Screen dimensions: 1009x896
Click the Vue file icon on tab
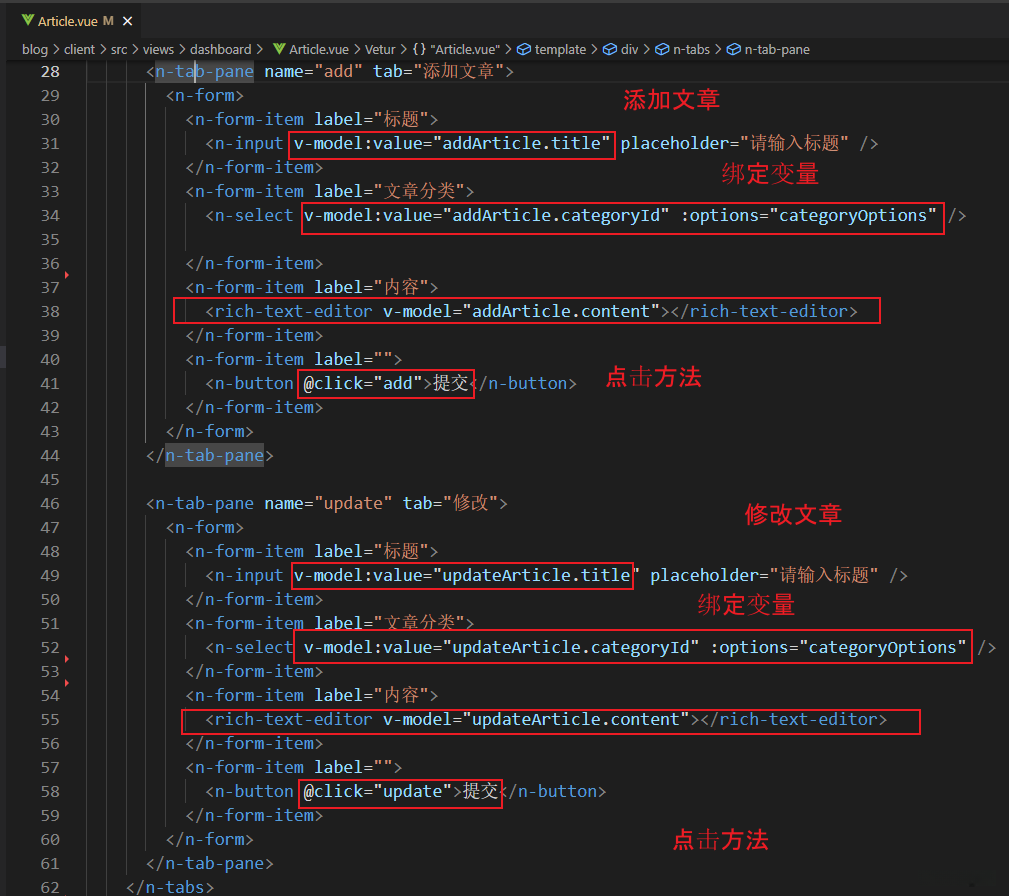[28, 21]
